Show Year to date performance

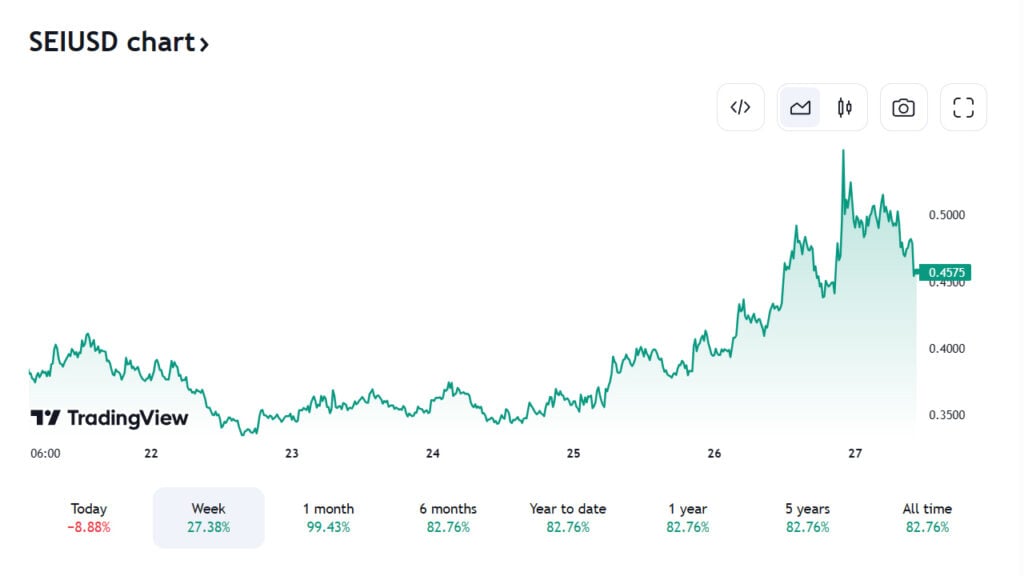click(568, 517)
